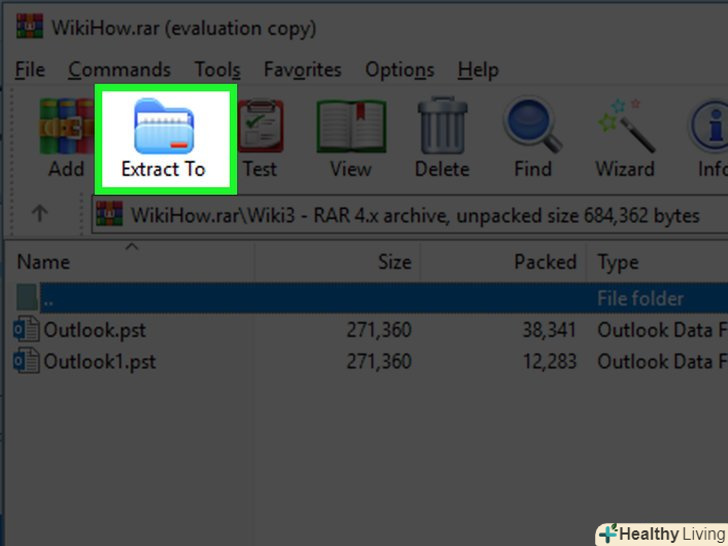Go up one level arrow
The image size is (728, 546).
(39, 214)
